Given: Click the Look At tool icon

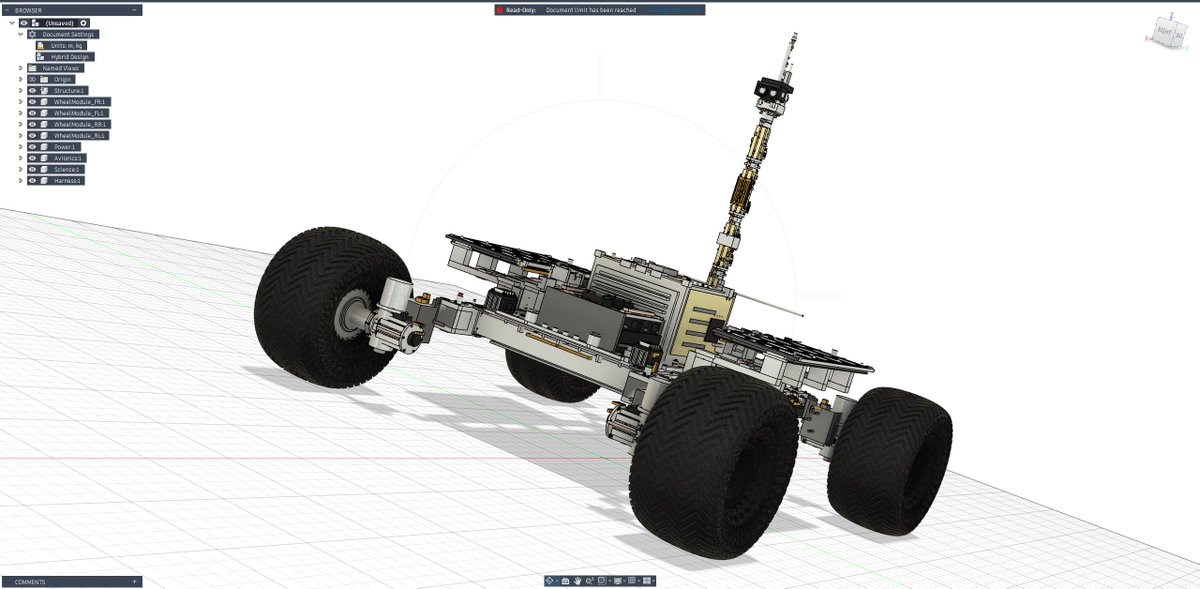Looking at the screenshot, I should click(x=565, y=580).
